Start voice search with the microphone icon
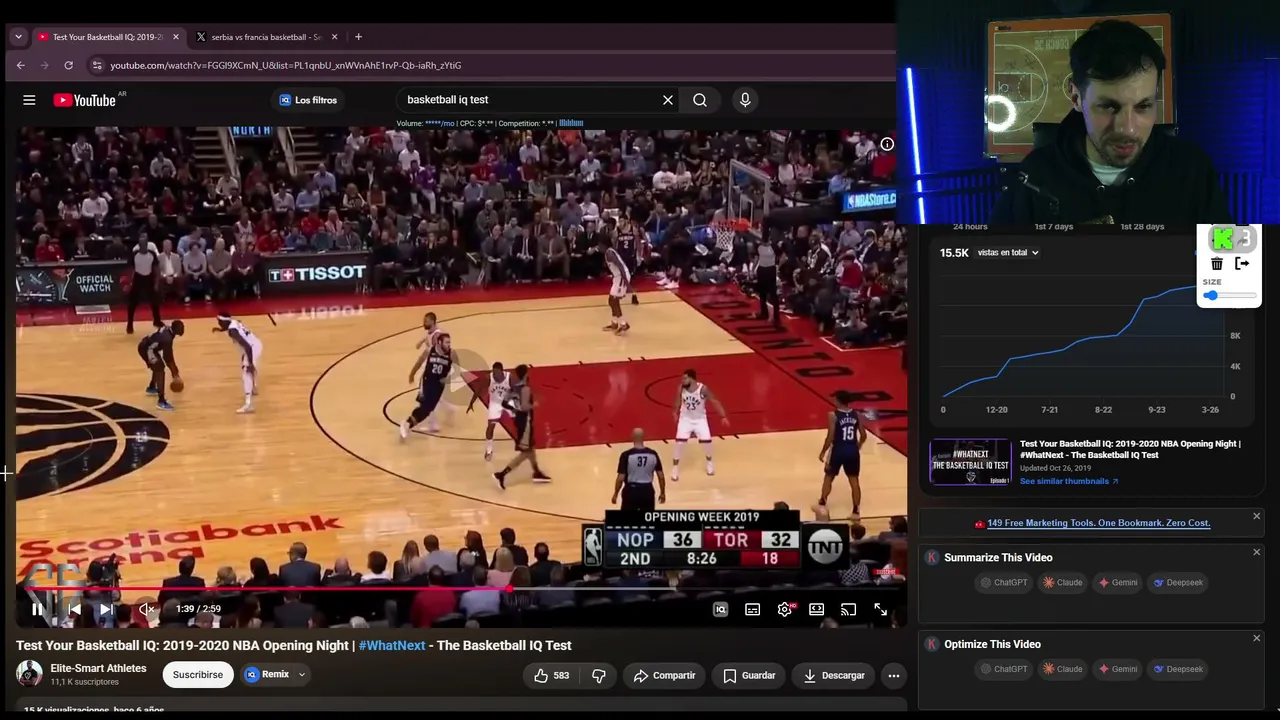1280x720 pixels. point(745,100)
